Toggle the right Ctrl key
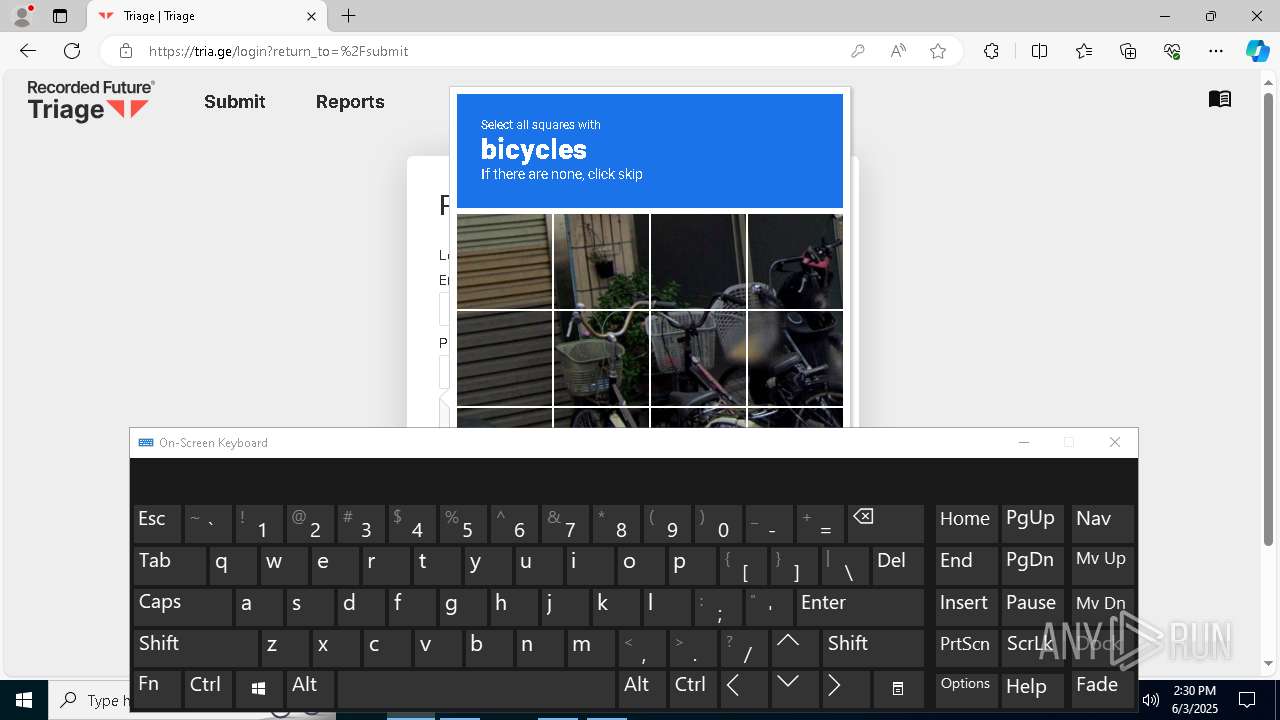Viewport: 1280px width, 720px height. 692,688
